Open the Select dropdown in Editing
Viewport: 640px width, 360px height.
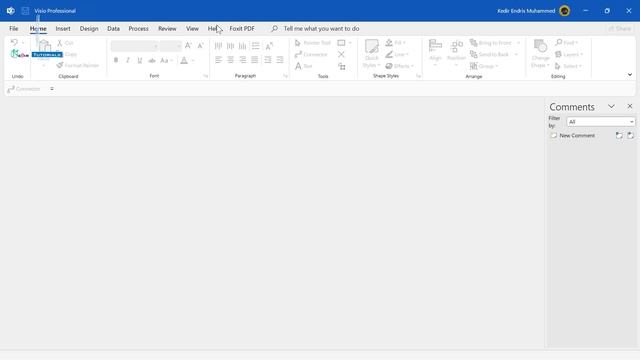coord(568,66)
